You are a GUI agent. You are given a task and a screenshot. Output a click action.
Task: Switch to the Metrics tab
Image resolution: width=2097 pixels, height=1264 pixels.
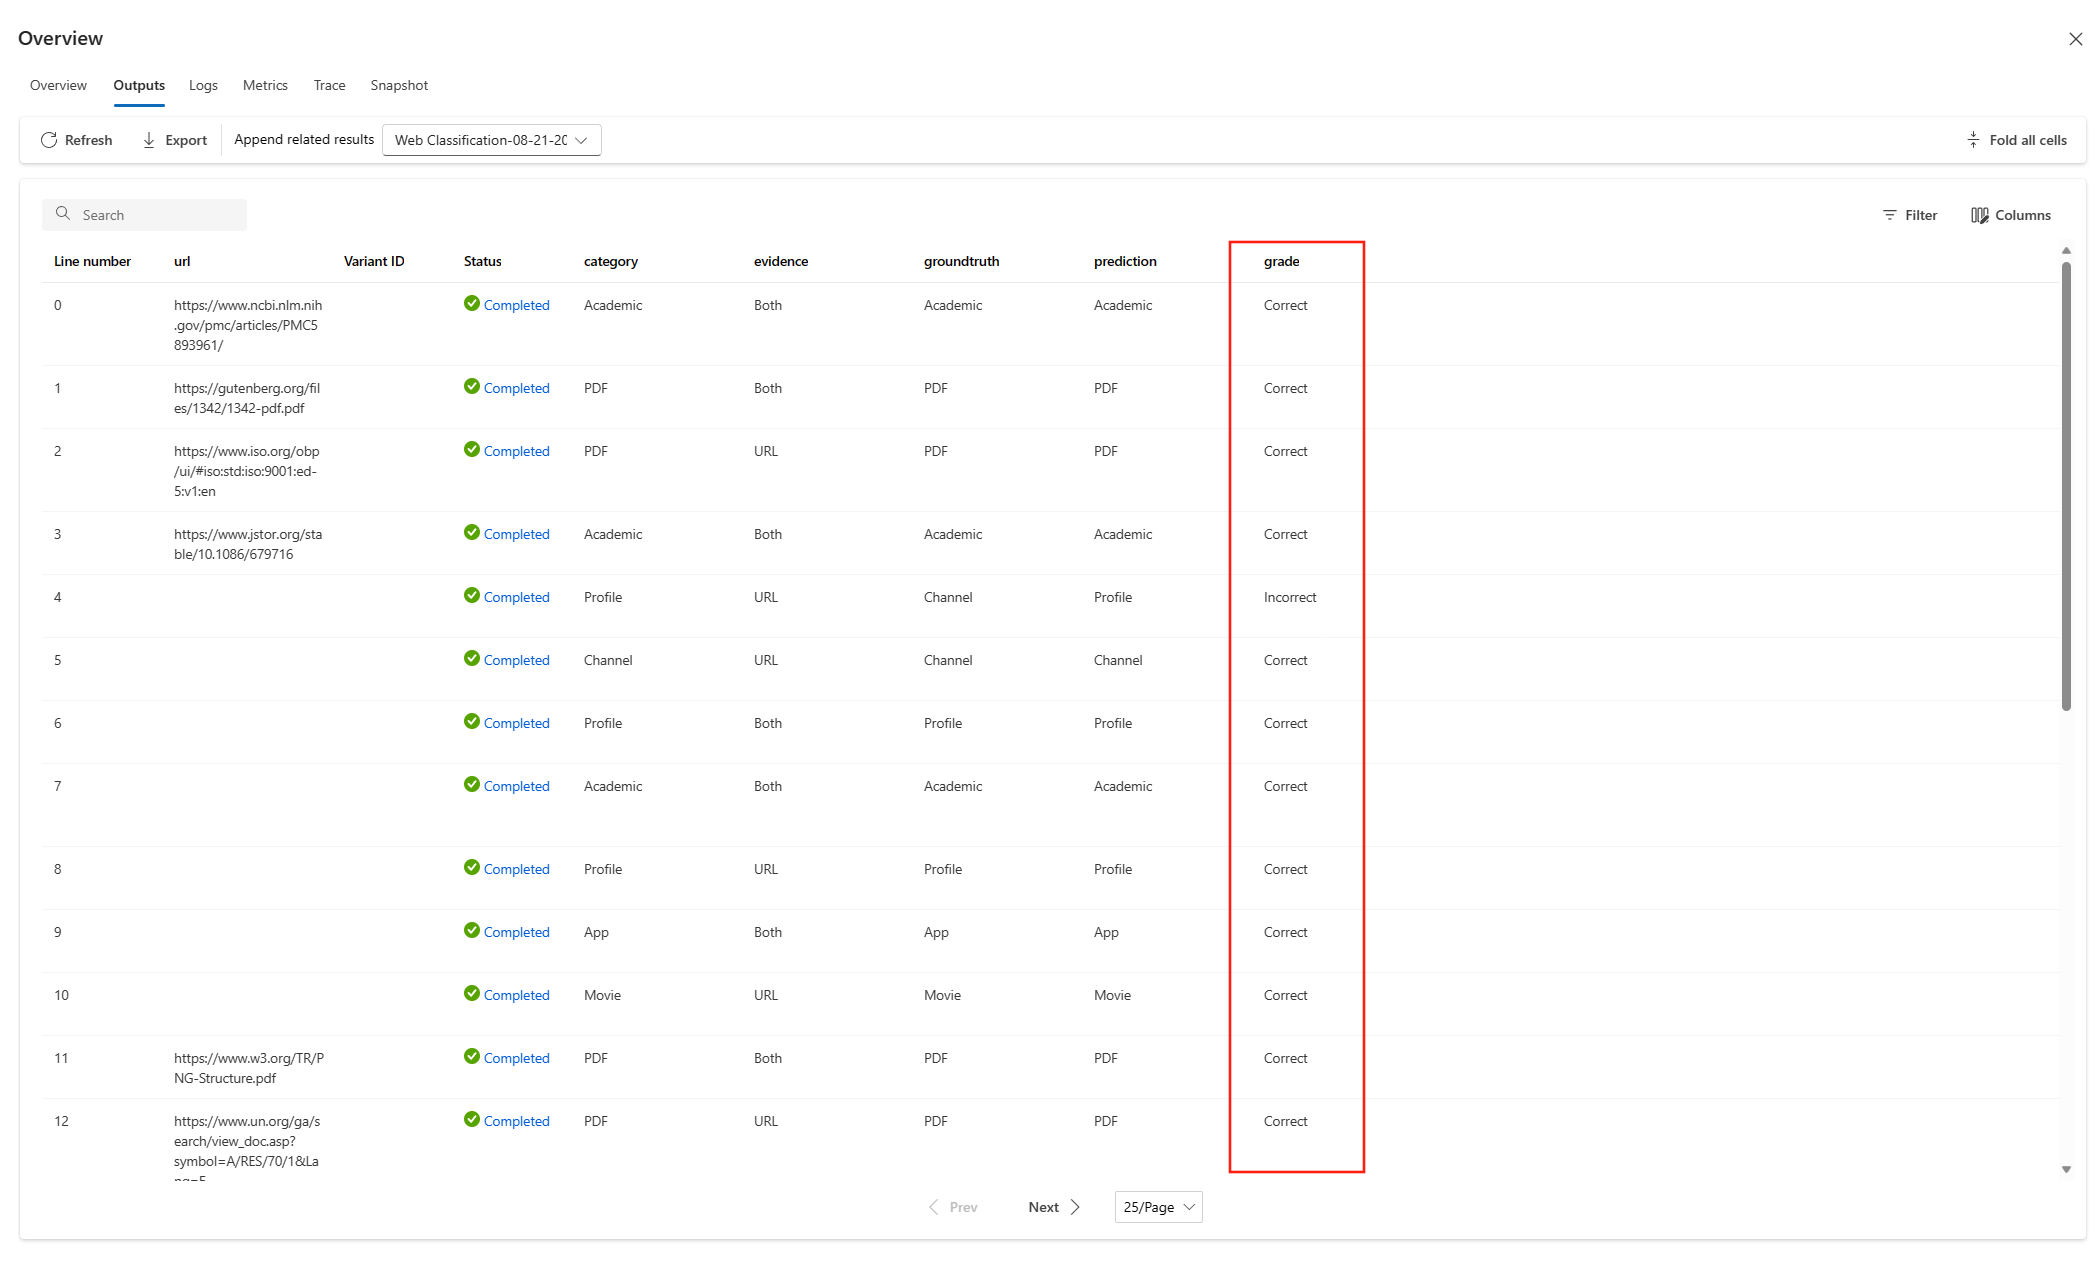[265, 85]
